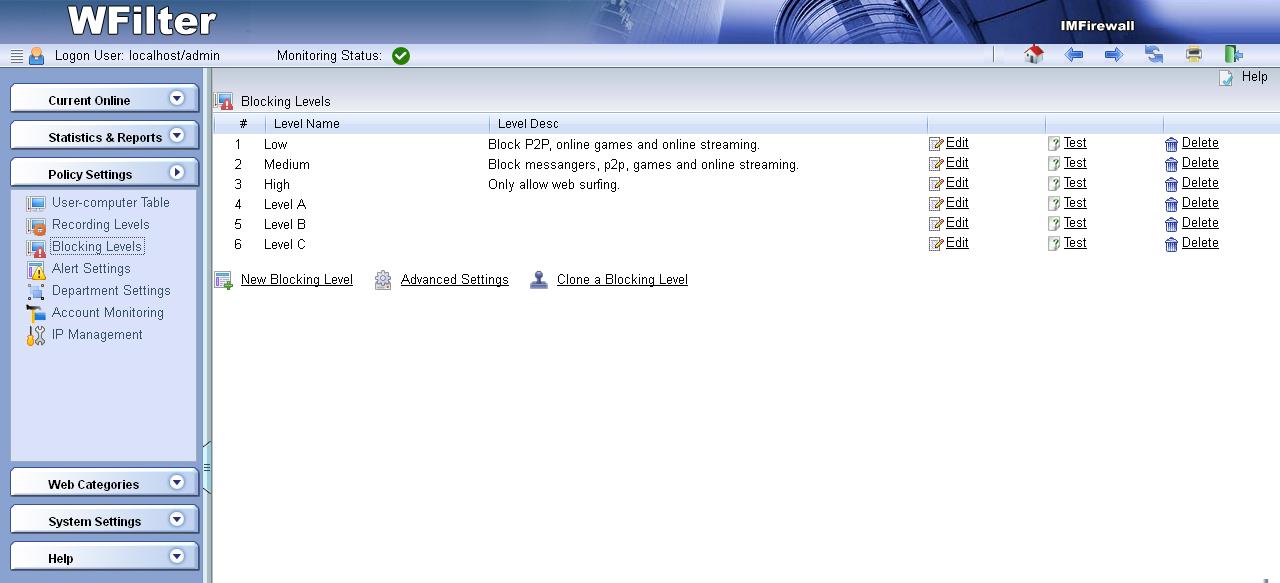The image size is (1280, 583).
Task: Expand the Current Online panel
Action: pos(104,99)
